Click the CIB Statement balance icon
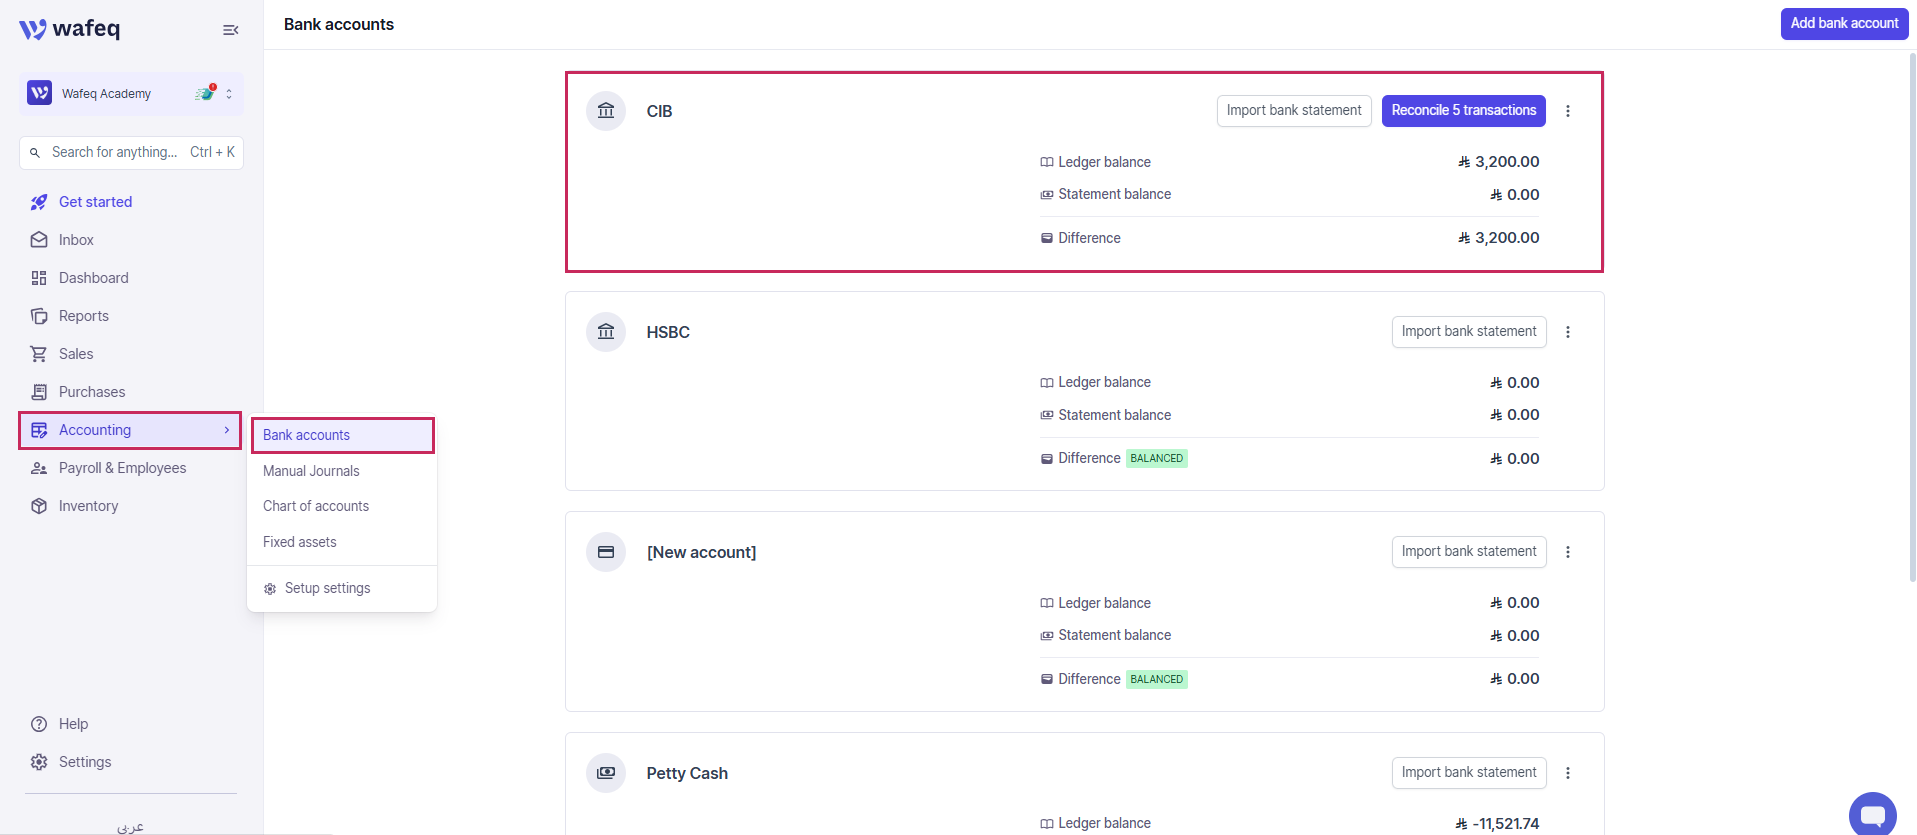Image resolution: width=1917 pixels, height=835 pixels. tap(1046, 195)
